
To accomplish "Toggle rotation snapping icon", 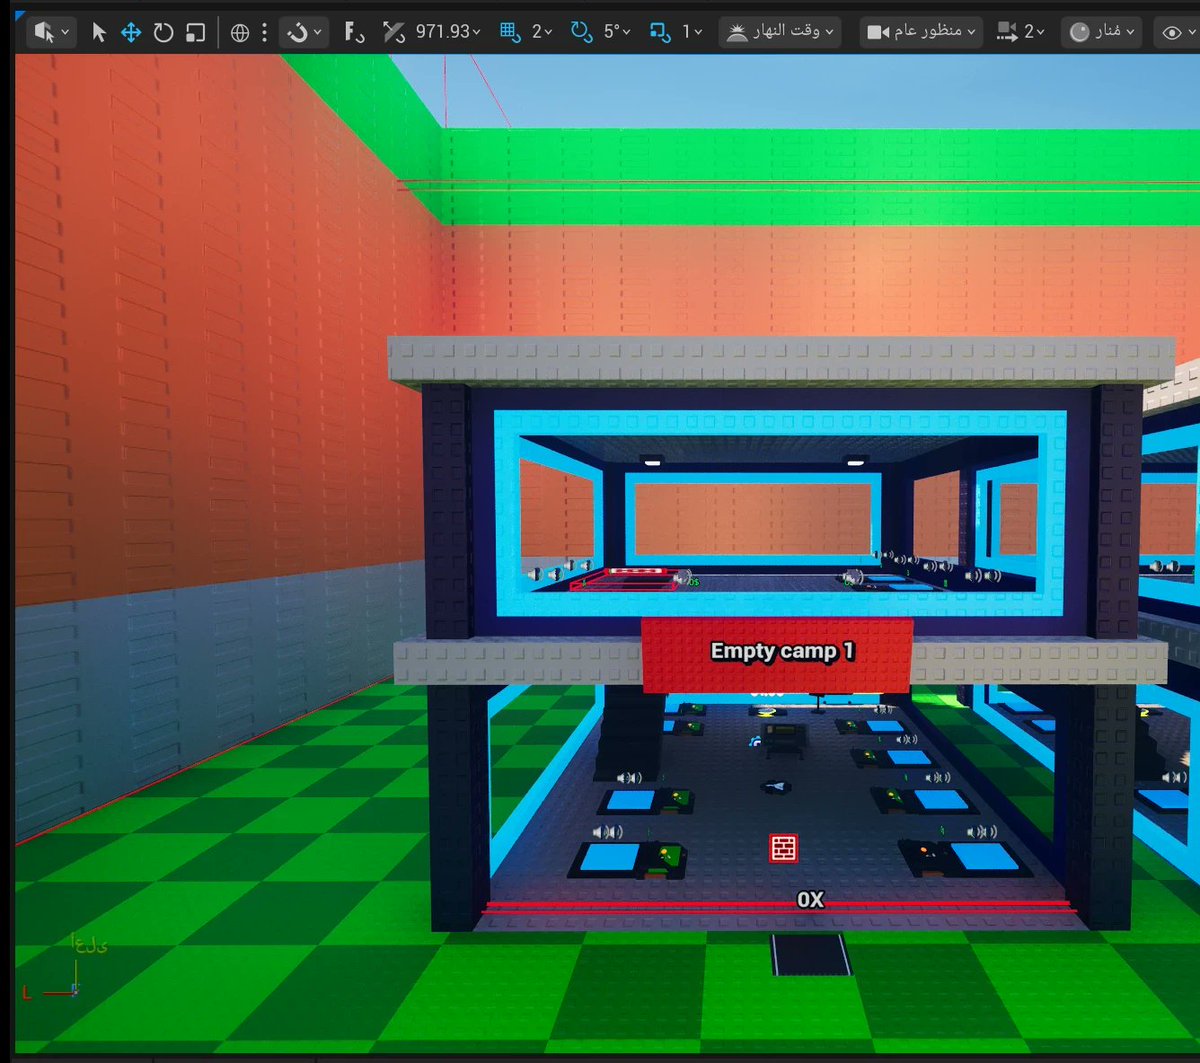I will [x=582, y=32].
